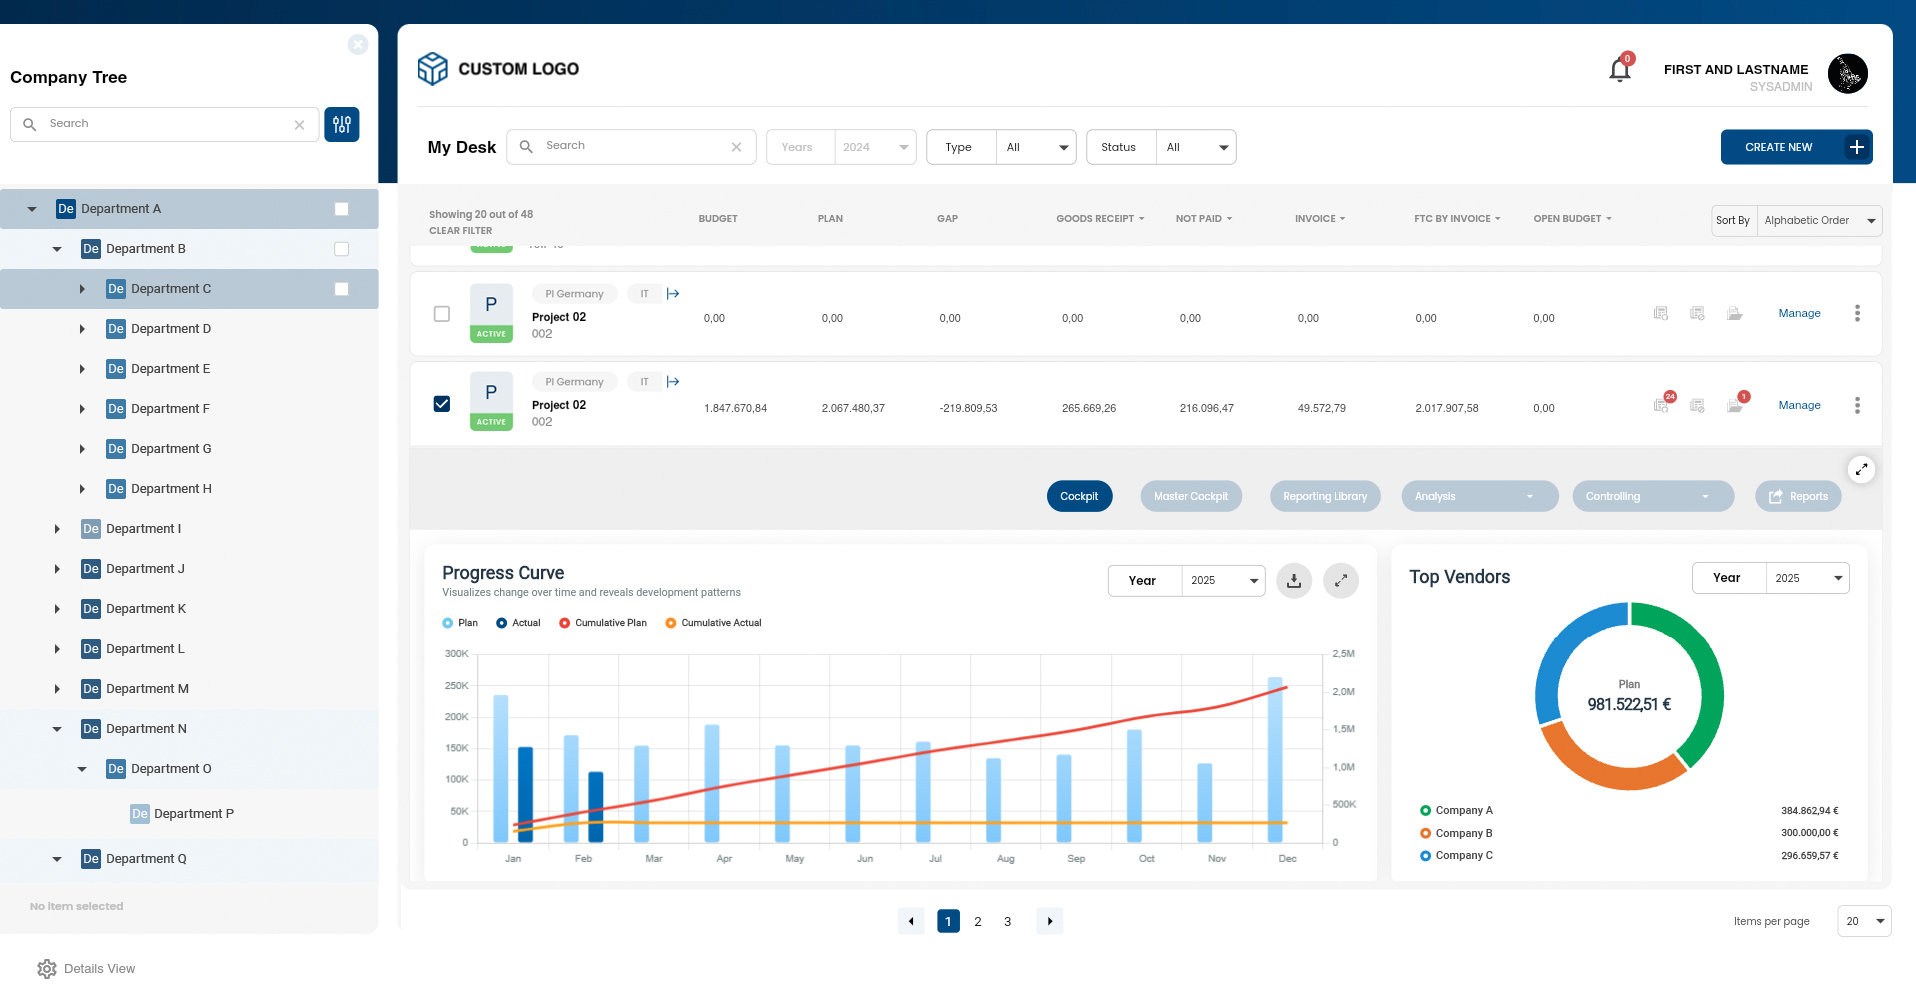1916x997 pixels.
Task: Click the notification bell icon
Action: (1619, 70)
